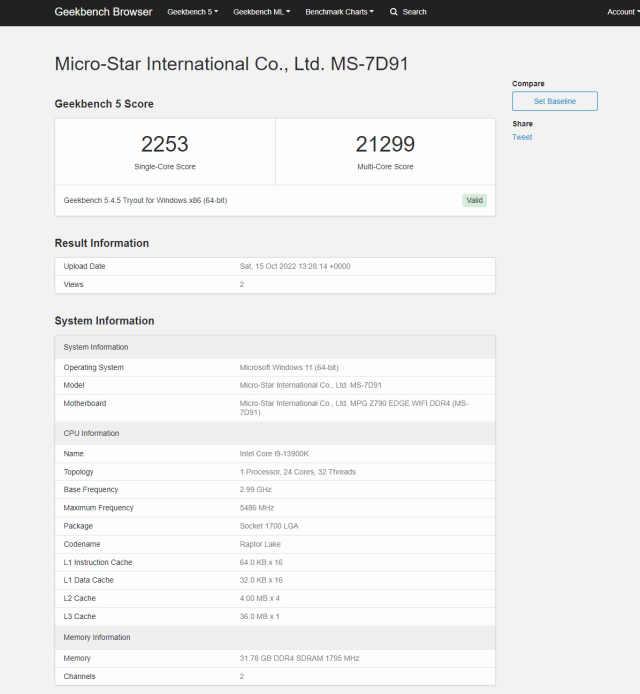Image resolution: width=640 pixels, height=694 pixels.
Task: Click the Maximum Frequency label
Action: [98, 508]
